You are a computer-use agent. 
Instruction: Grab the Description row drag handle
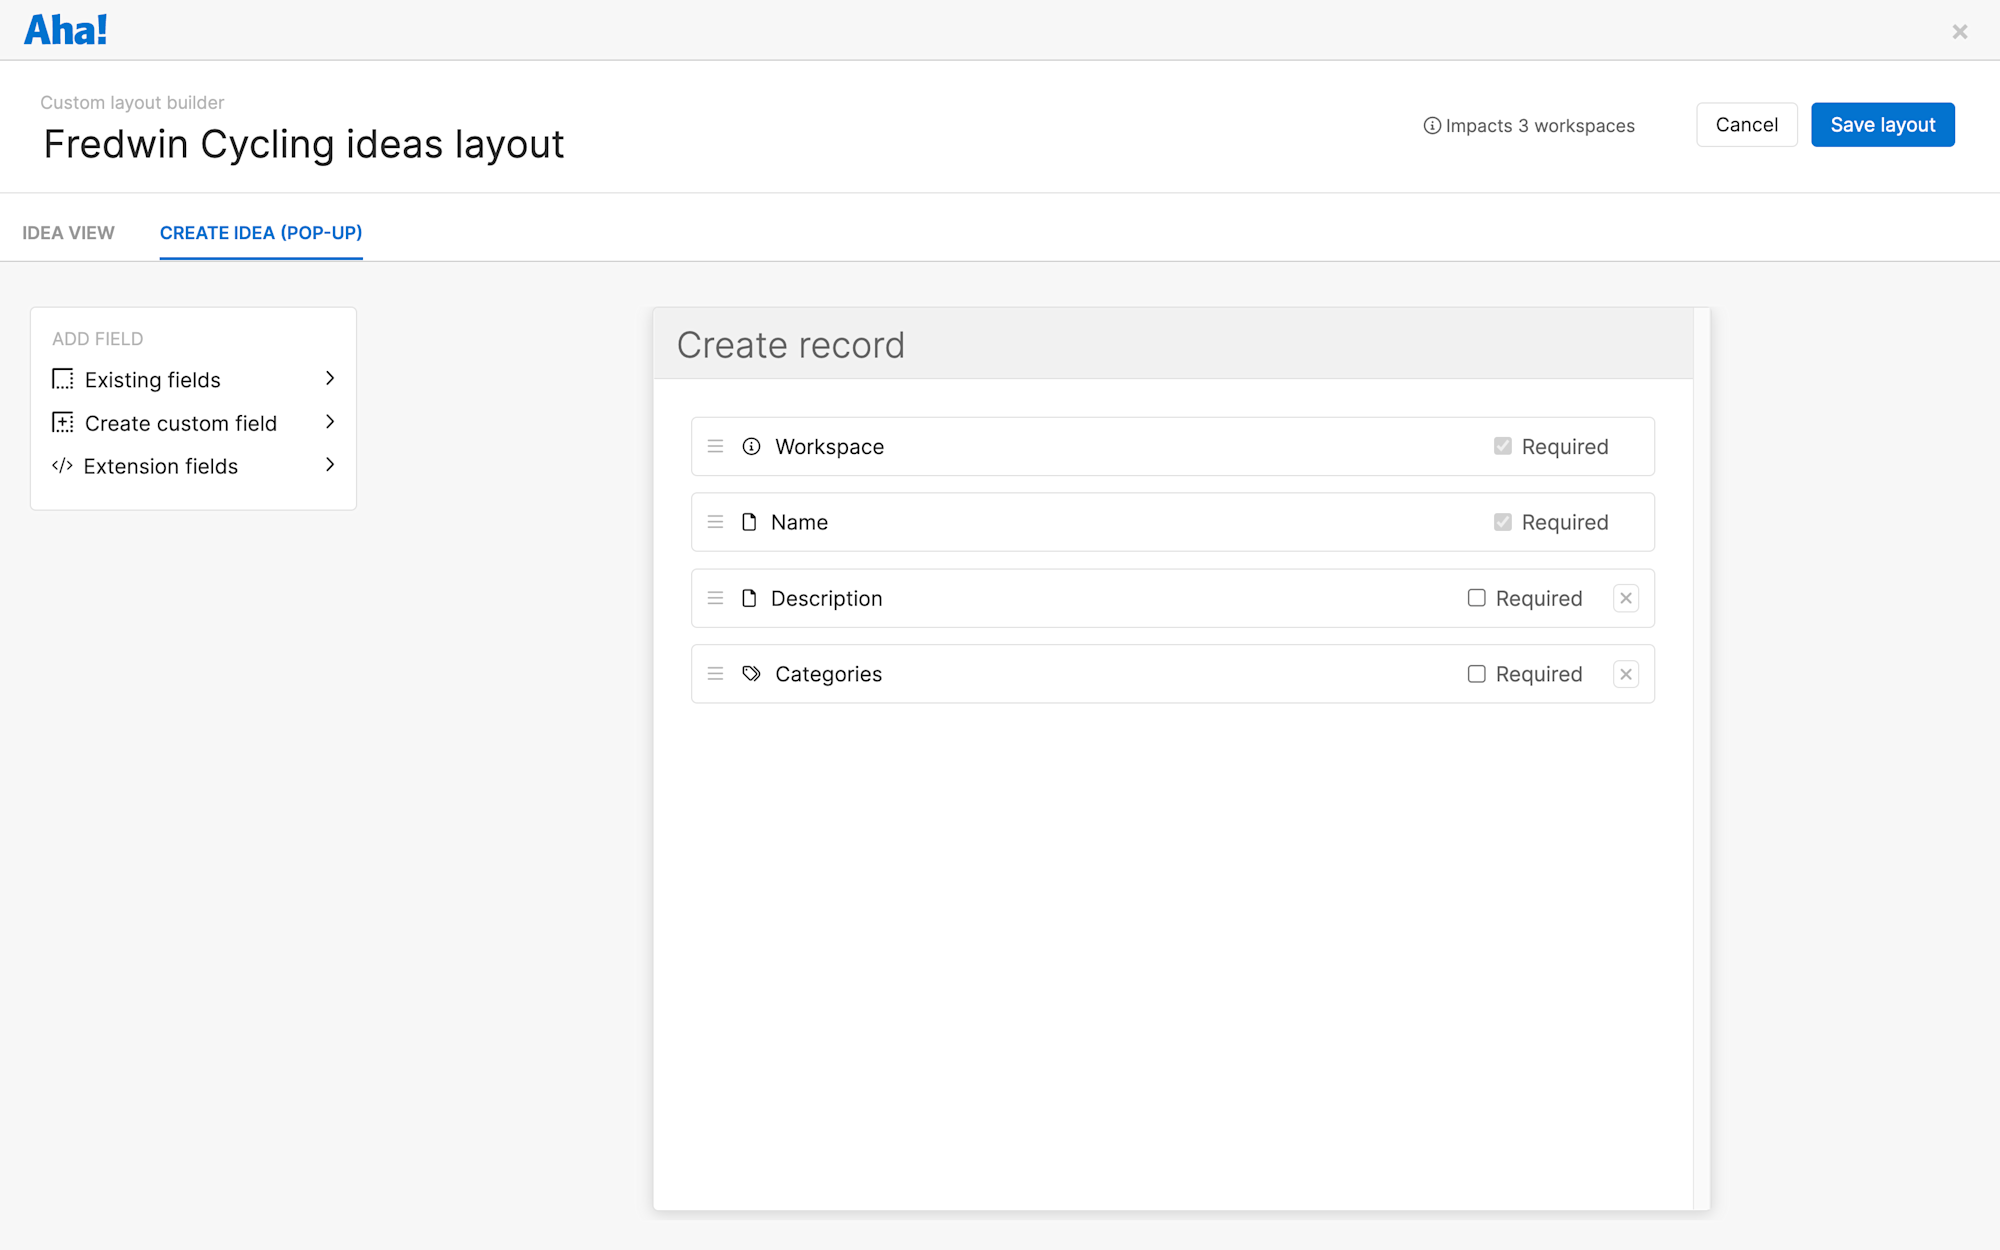point(715,598)
